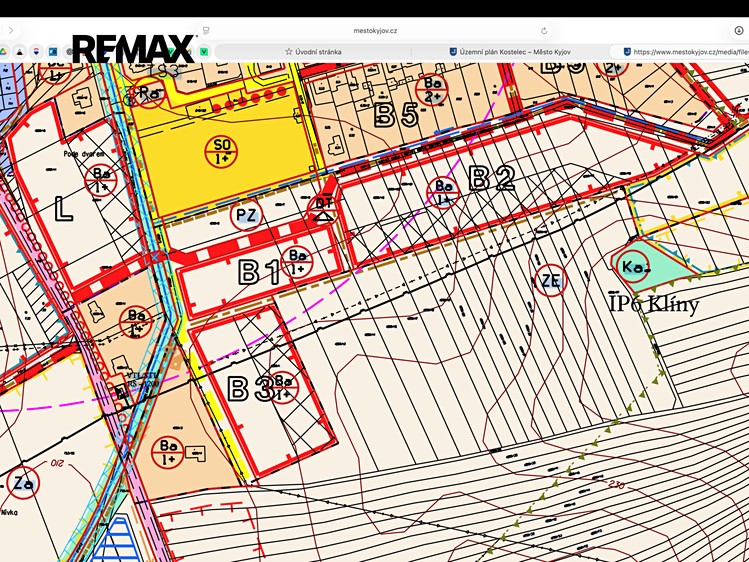749x562 pixels.
Task: Click the Ba 1+ marker inside B1
Action: [x=297, y=262]
